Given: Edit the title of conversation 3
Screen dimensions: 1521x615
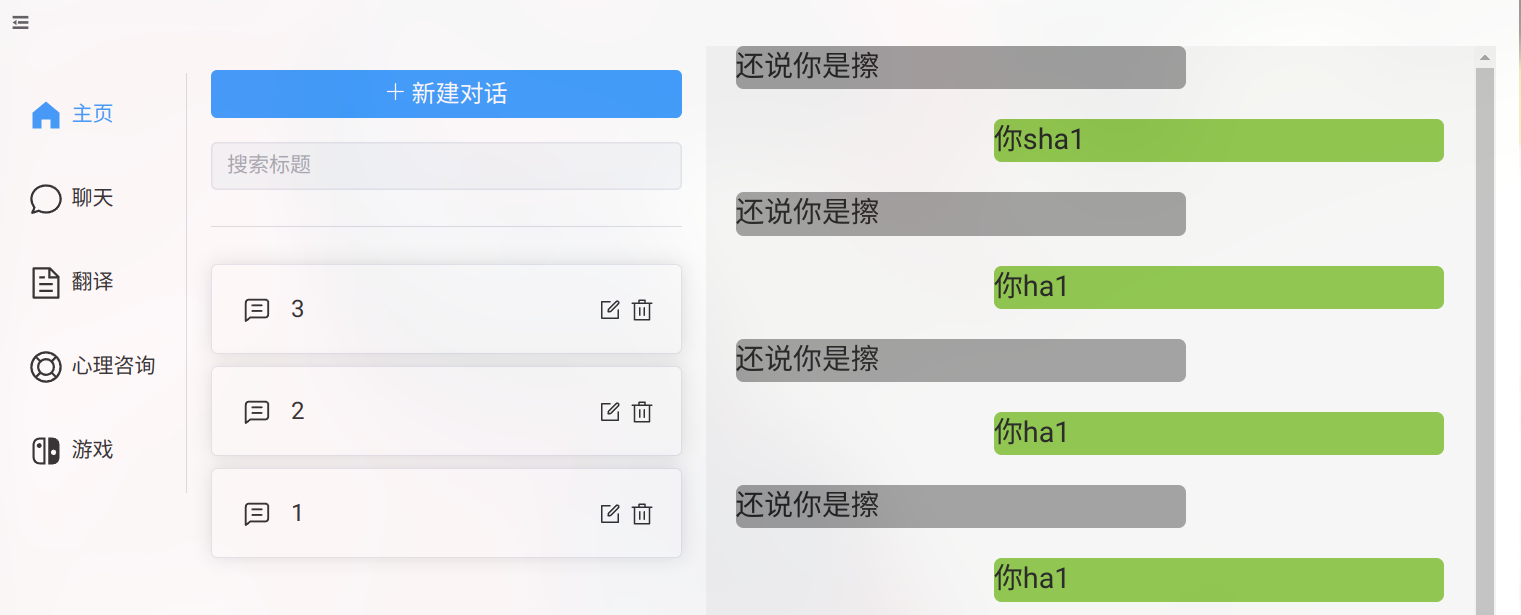Looking at the screenshot, I should (x=610, y=310).
